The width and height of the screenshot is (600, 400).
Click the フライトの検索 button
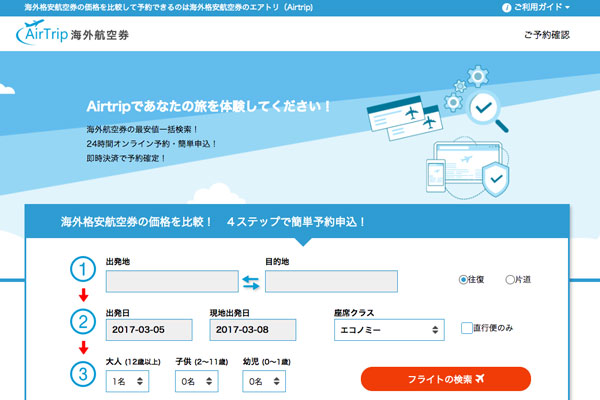446,379
